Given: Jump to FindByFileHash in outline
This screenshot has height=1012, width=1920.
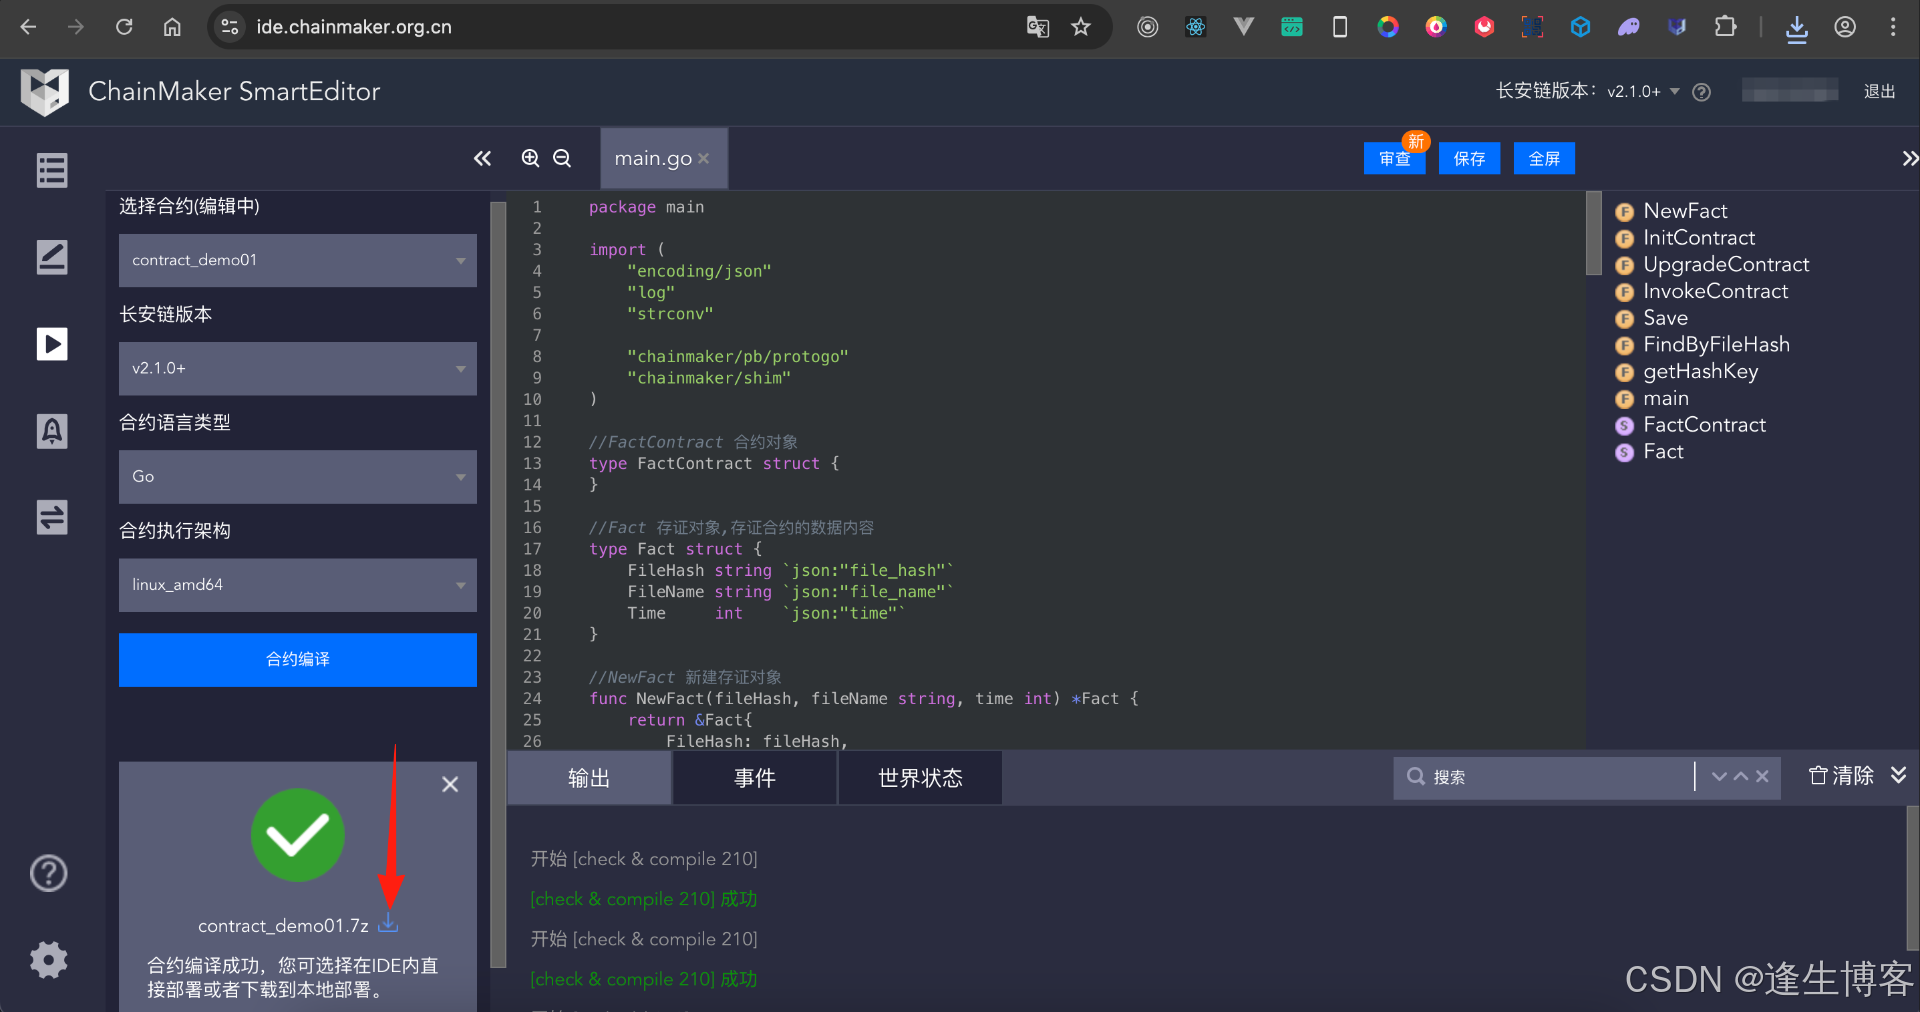Looking at the screenshot, I should tap(1716, 345).
